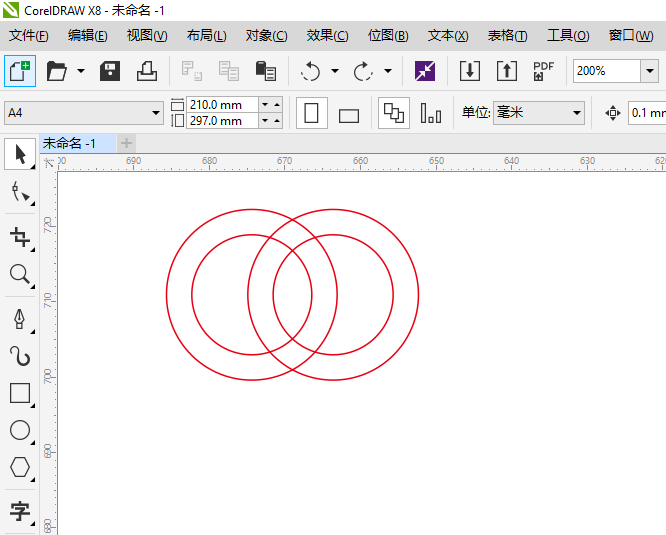Viewport: 666px width, 535px height.
Task: Open the A4 page size dropdown
Action: coord(155,113)
